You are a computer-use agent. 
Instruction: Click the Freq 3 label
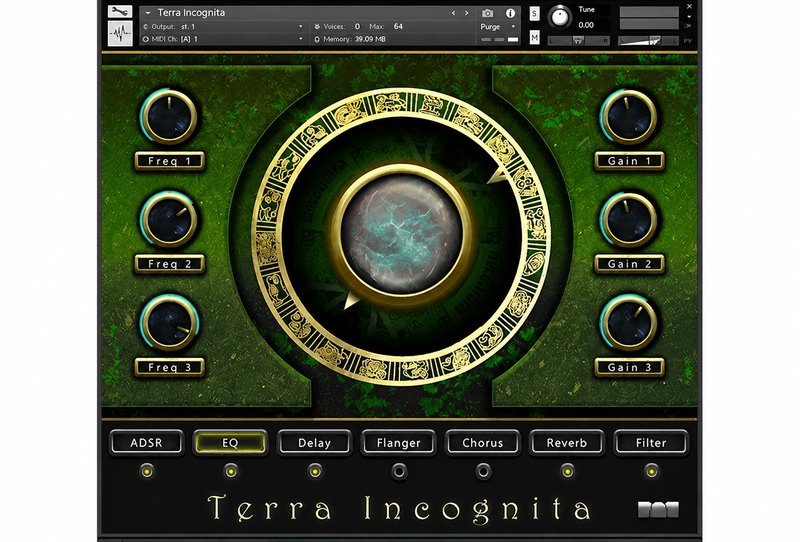[x=169, y=367]
